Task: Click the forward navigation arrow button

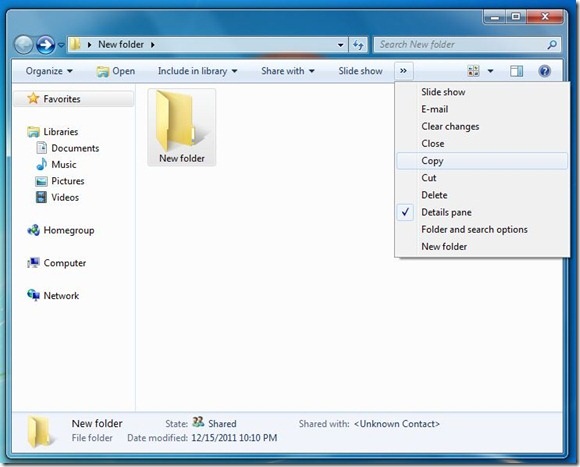Action: point(46,45)
